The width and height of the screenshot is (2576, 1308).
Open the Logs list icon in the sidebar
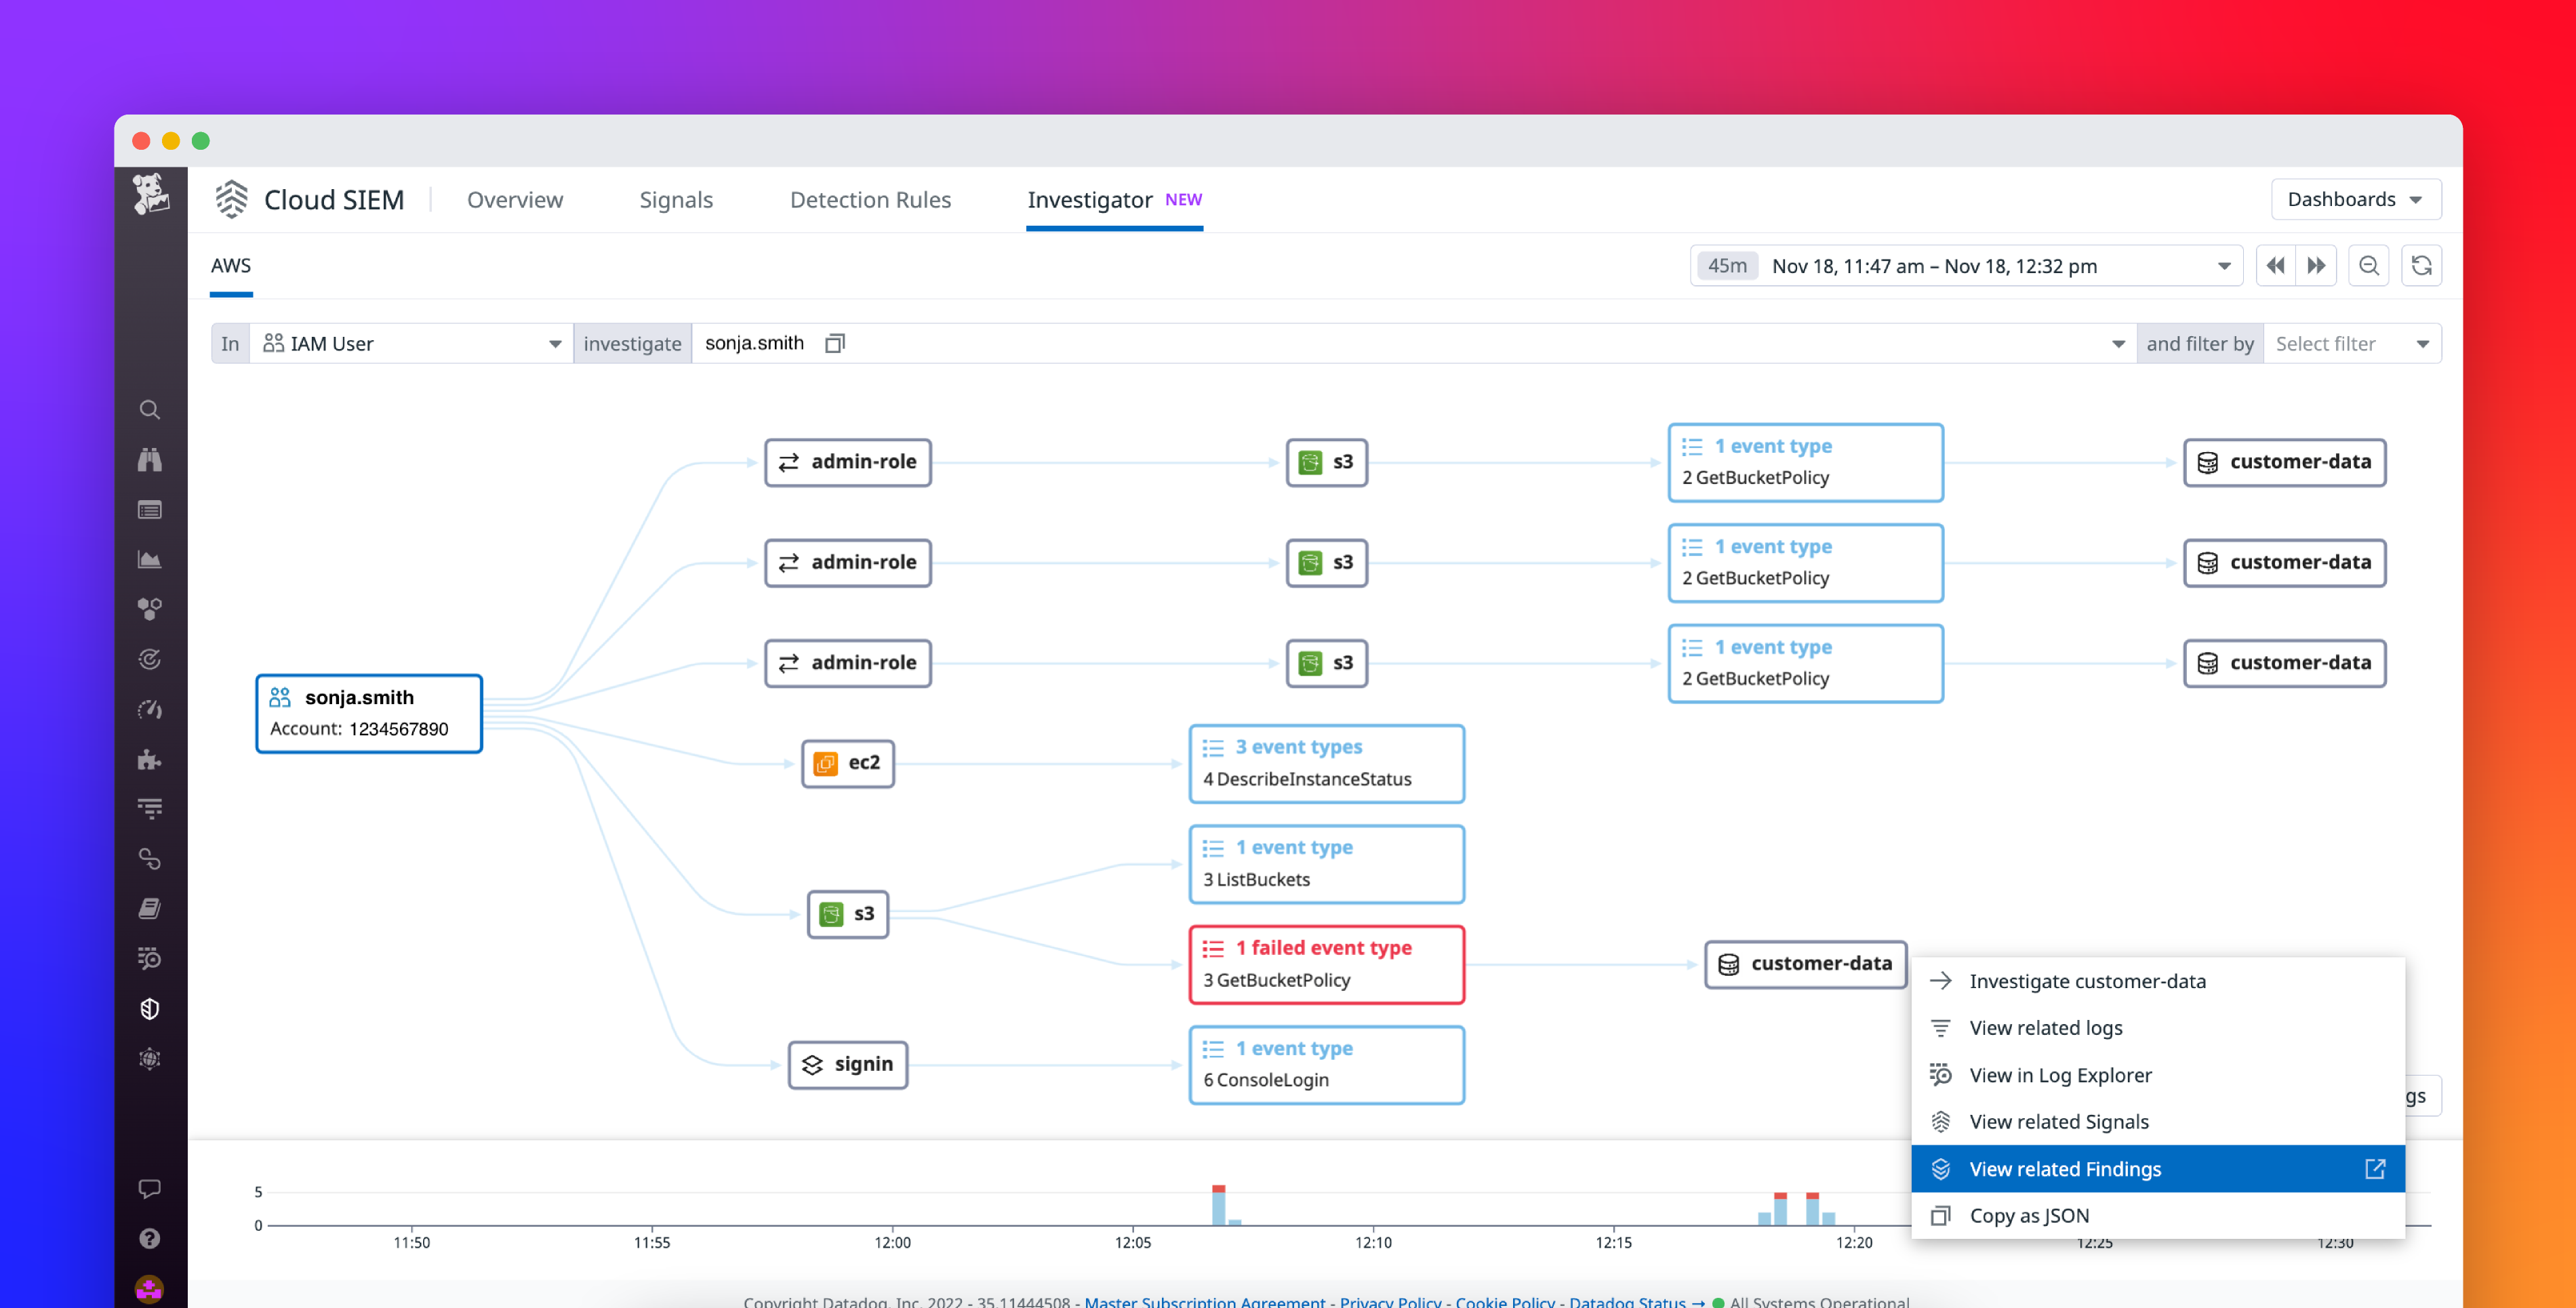(150, 509)
